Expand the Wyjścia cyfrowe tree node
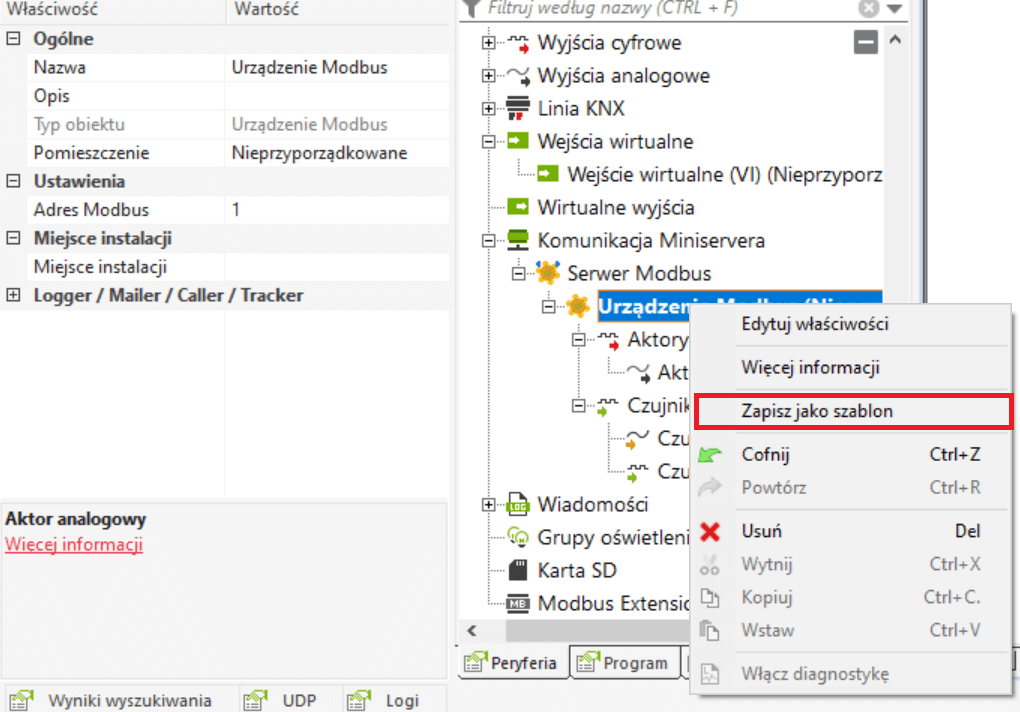The width and height of the screenshot is (1020, 712). pos(488,43)
